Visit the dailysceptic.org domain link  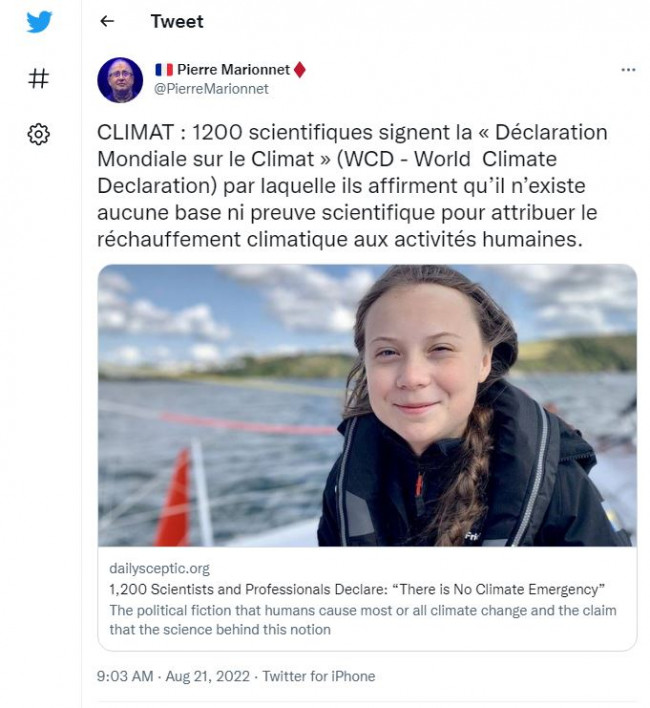click(159, 568)
